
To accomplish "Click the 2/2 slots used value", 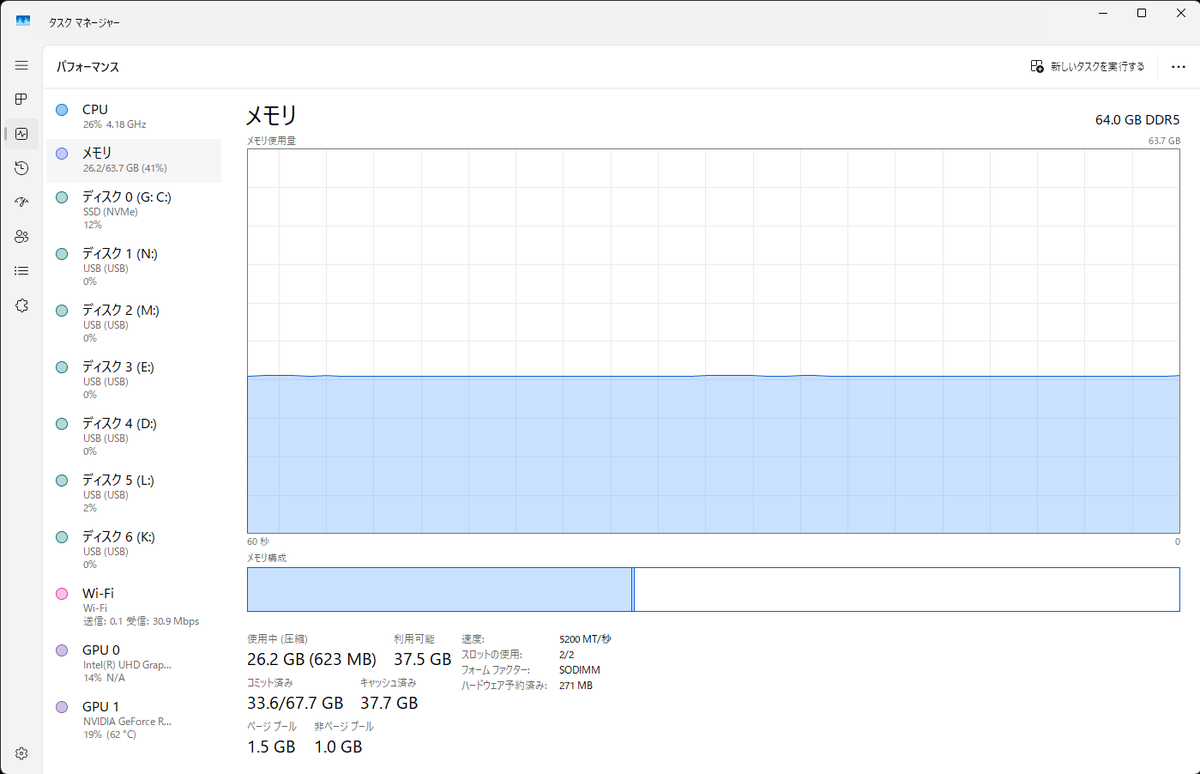I will [x=567, y=654].
